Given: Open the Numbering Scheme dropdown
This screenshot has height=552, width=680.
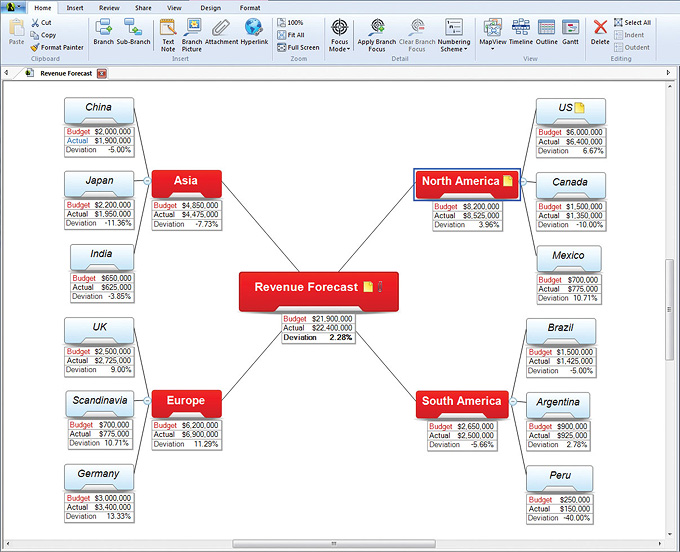Looking at the screenshot, I should 454,35.
